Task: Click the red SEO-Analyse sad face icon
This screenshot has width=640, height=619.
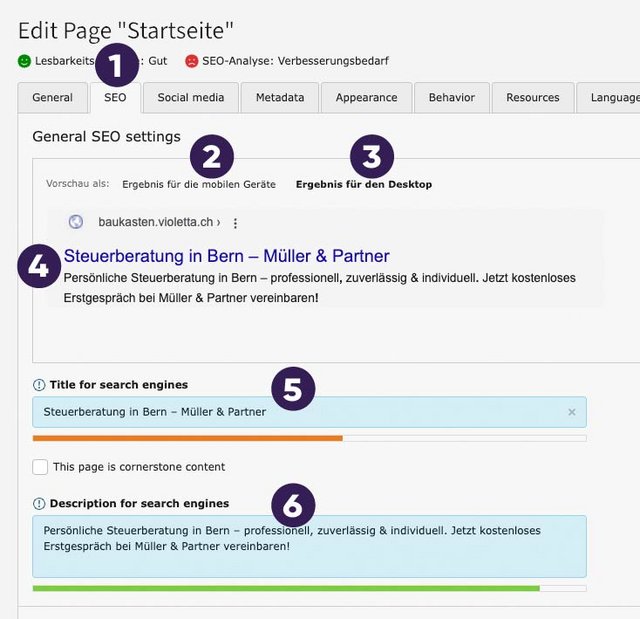Action: coord(191,61)
